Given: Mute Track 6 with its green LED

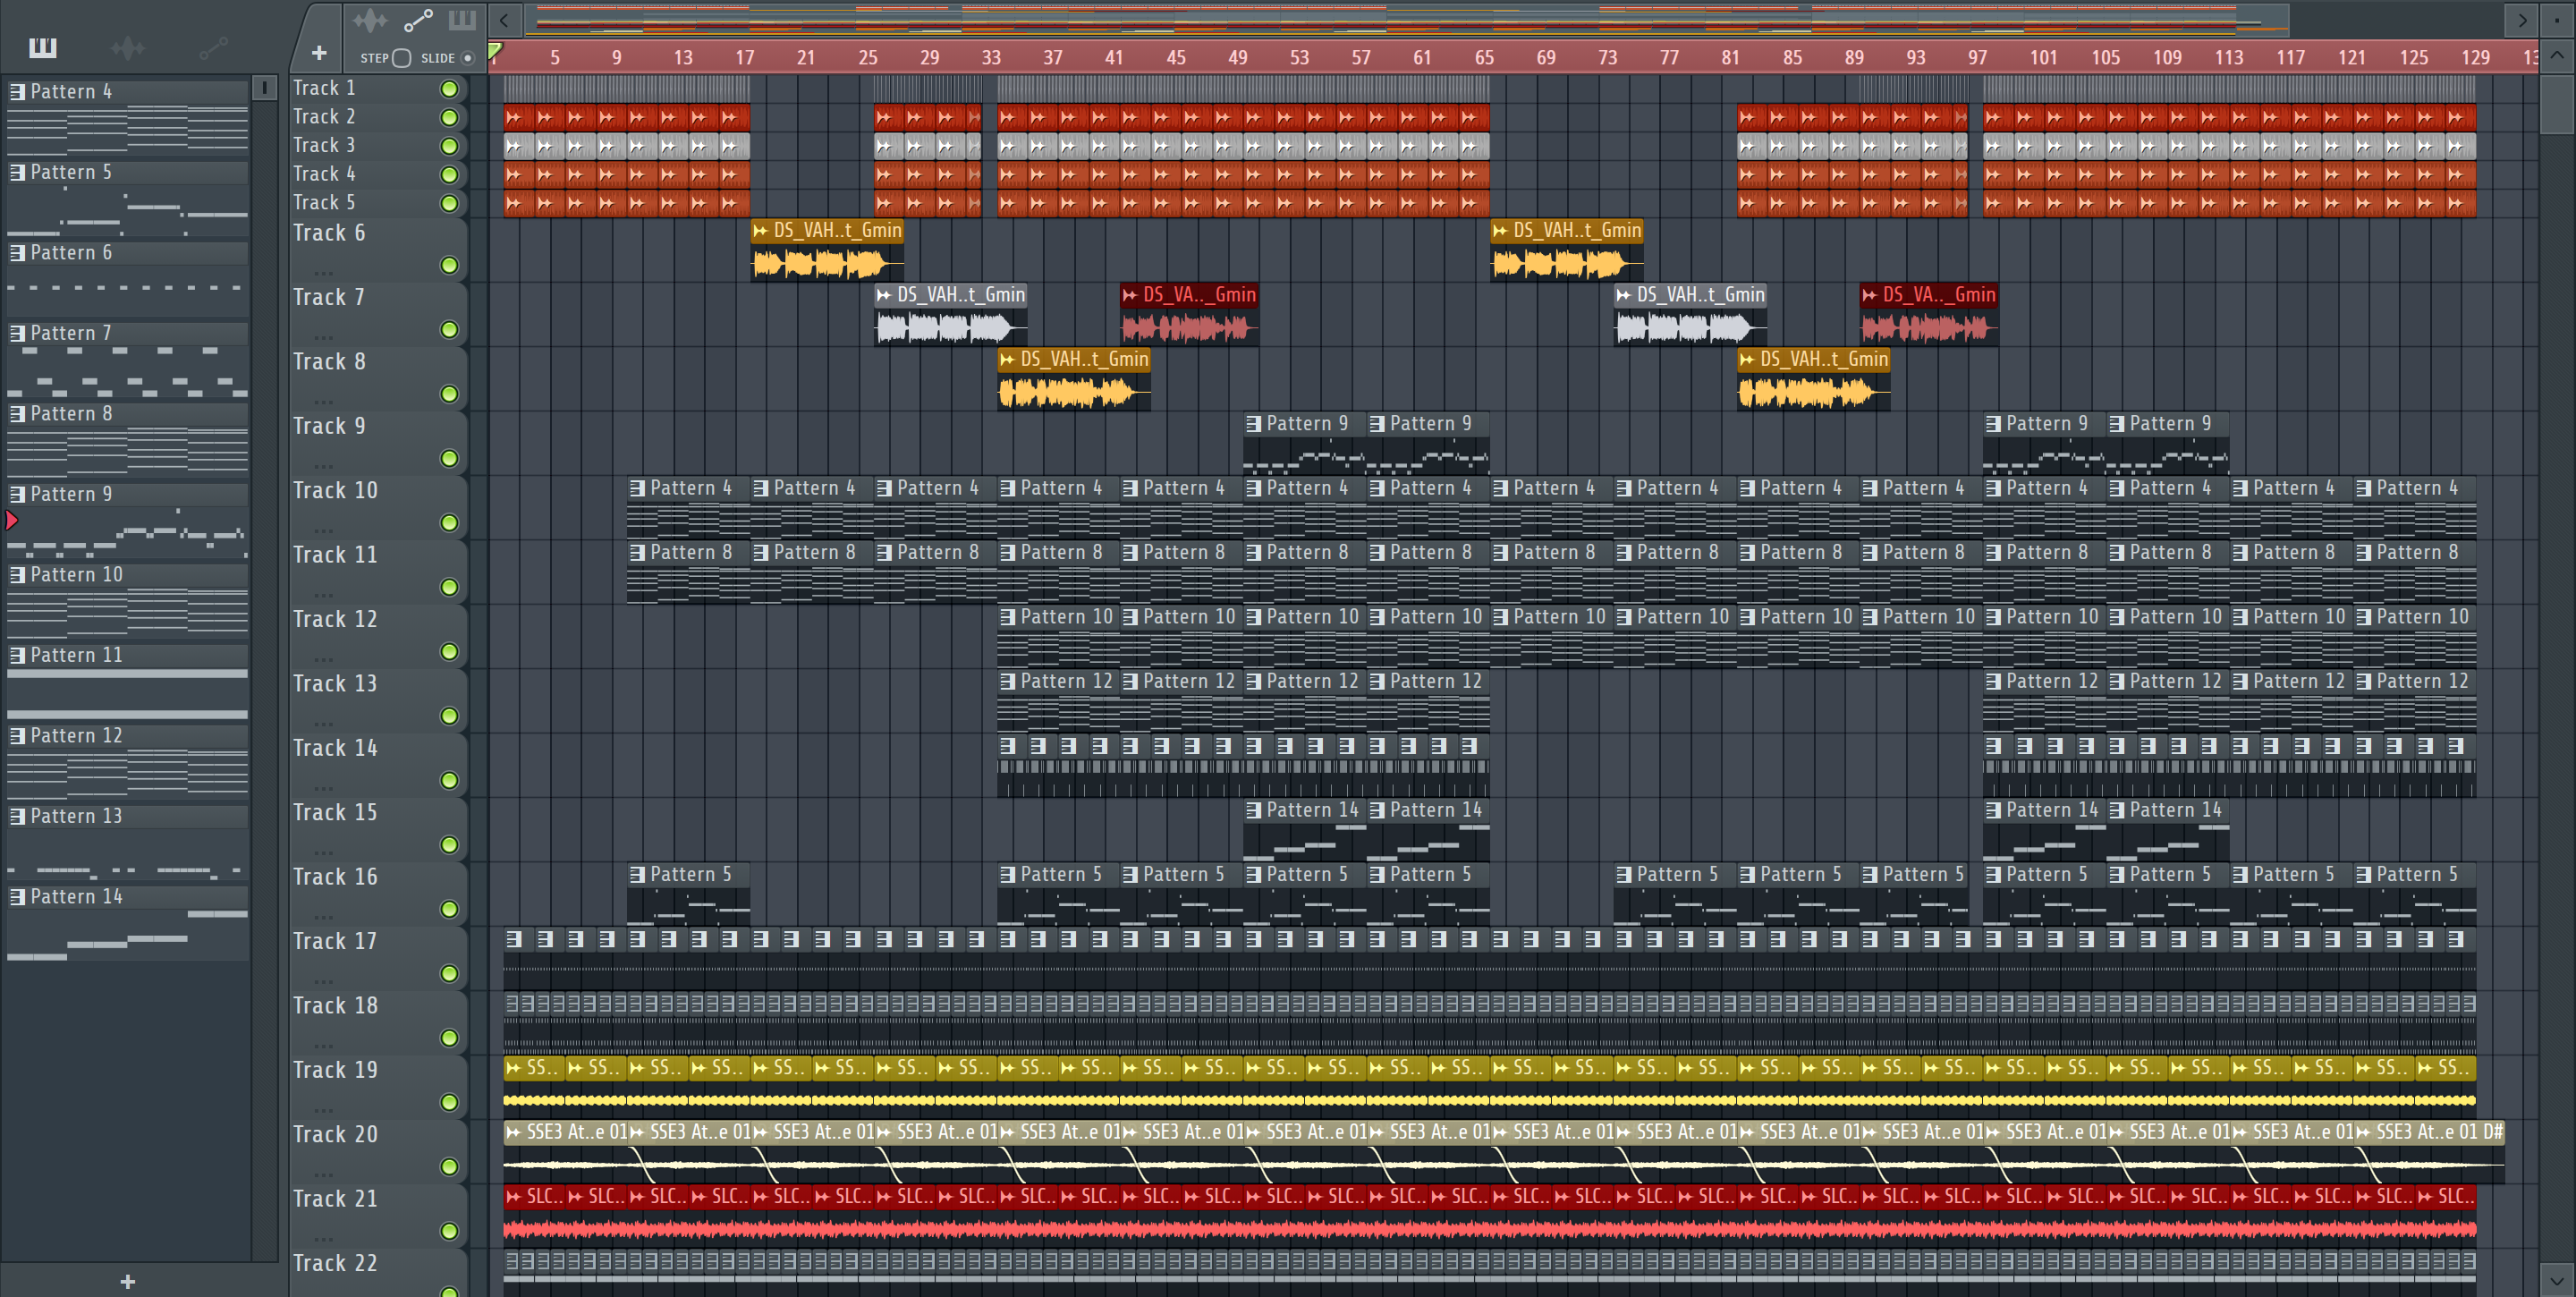Looking at the screenshot, I should (x=450, y=265).
